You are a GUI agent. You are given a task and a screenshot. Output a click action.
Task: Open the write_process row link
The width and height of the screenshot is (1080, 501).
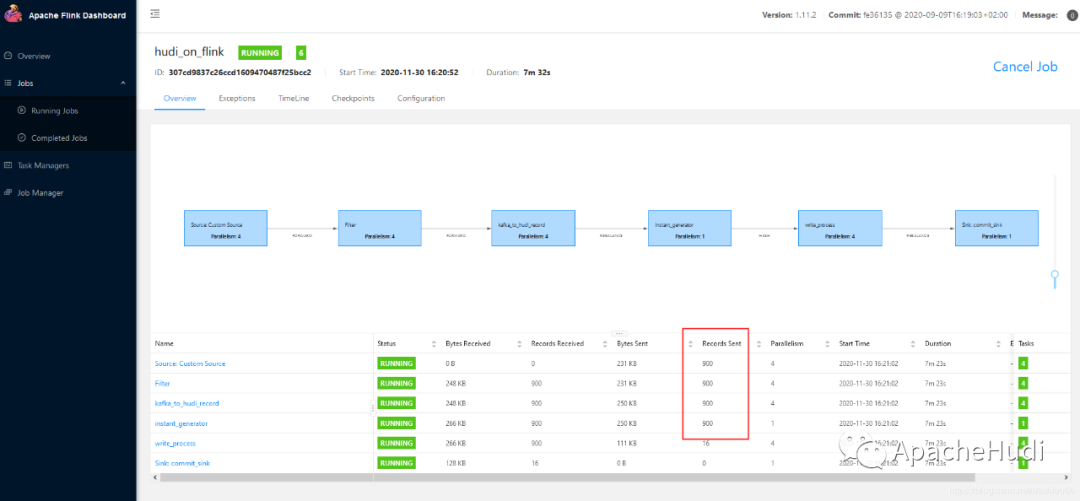(x=175, y=443)
